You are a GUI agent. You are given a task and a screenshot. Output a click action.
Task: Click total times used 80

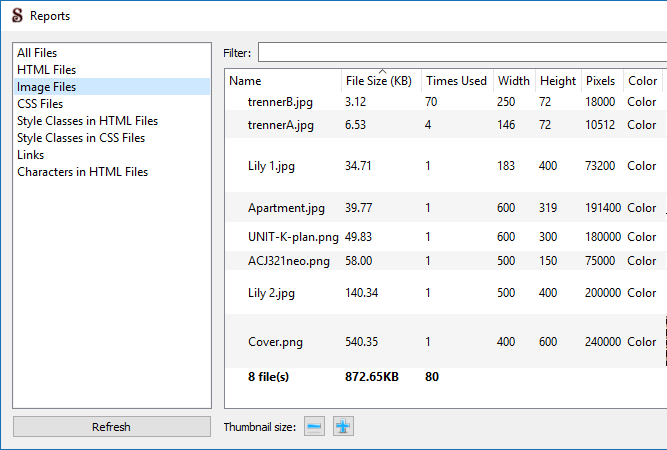click(432, 377)
